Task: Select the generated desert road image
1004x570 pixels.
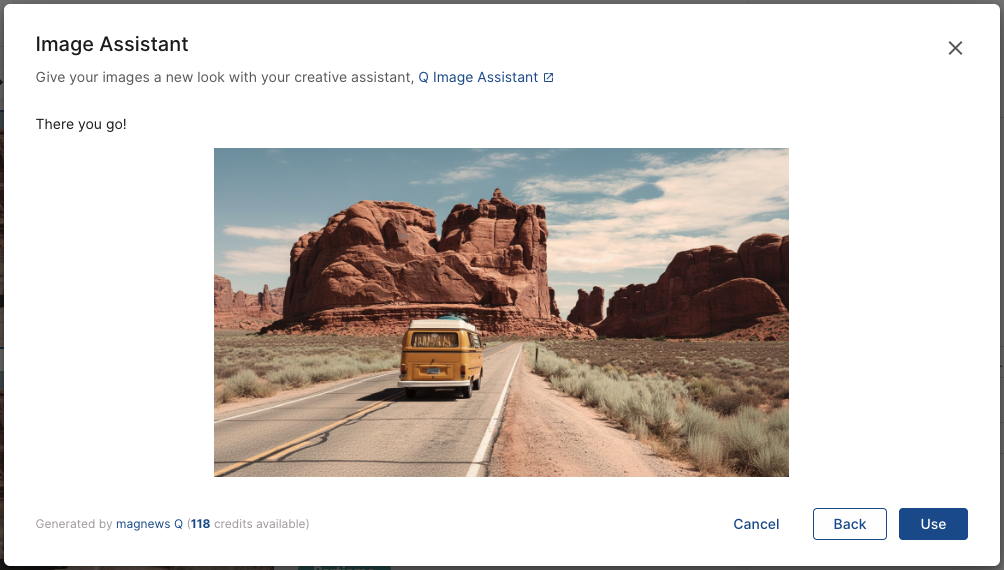Action: click(x=501, y=313)
